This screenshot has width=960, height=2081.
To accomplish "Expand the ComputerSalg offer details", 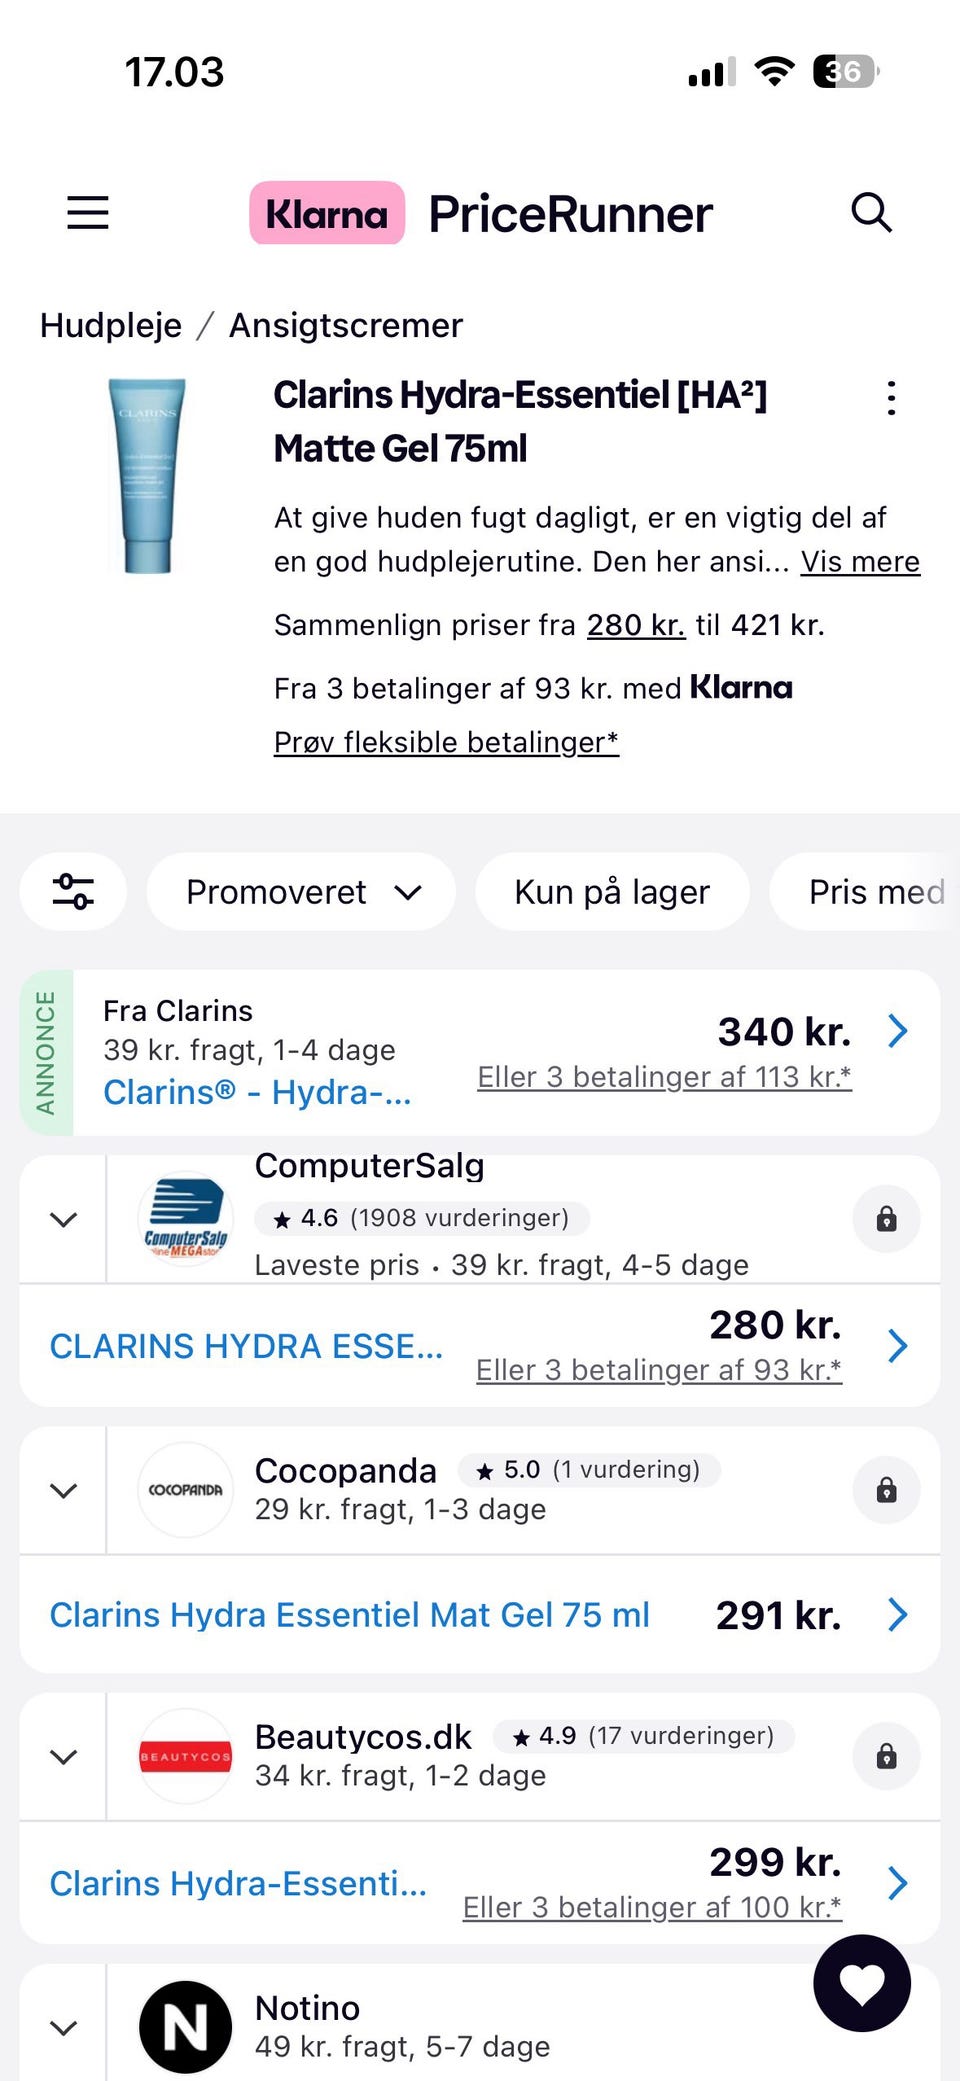I will point(64,1220).
